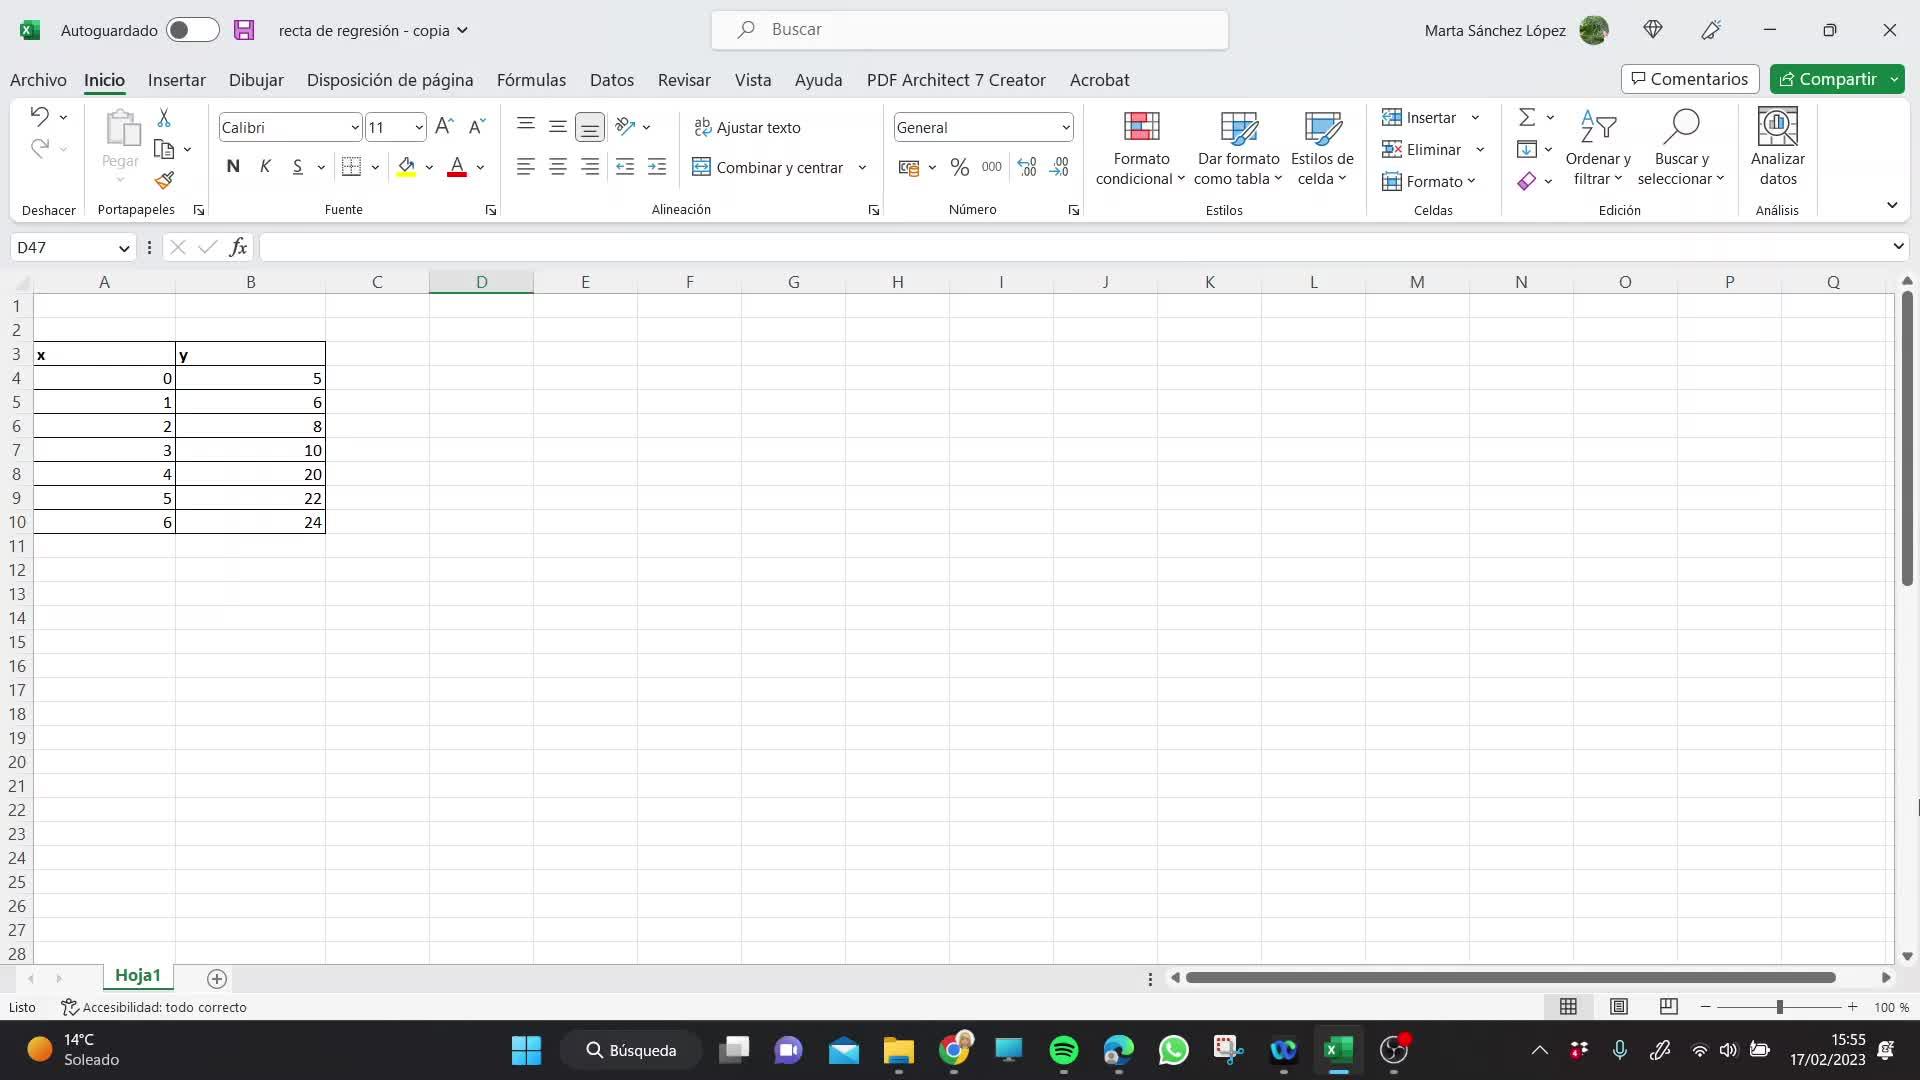Switch to the Datos tab
The image size is (1920, 1080).
tap(611, 80)
